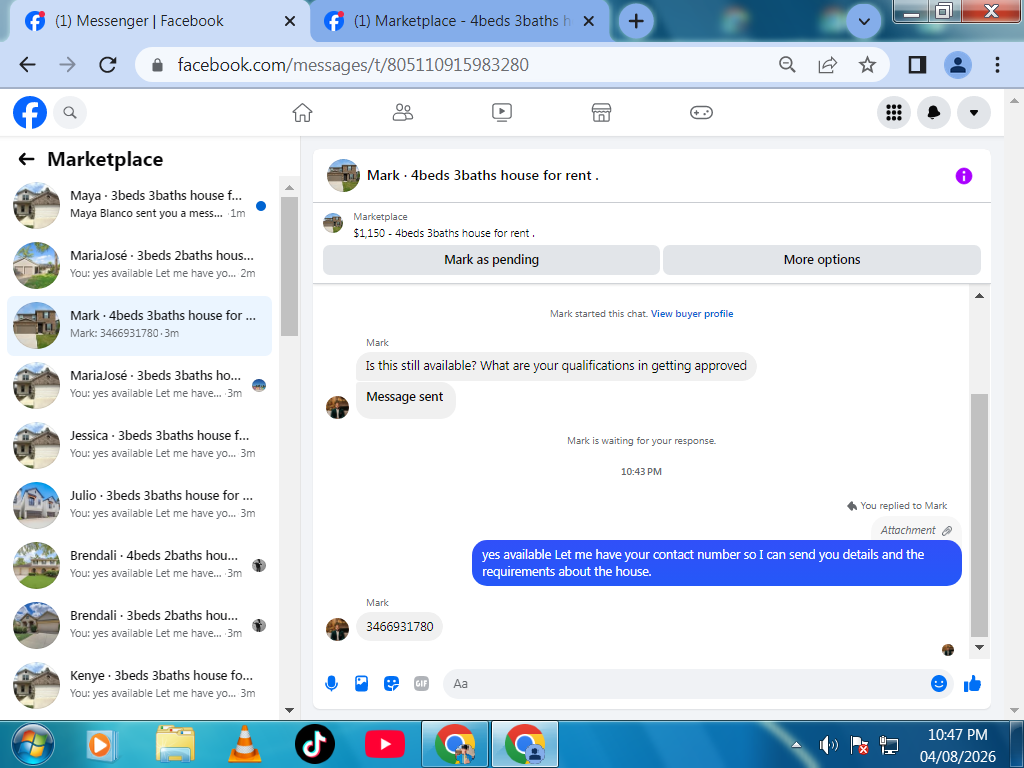Close the Messenger browser tab
Image resolution: width=1024 pixels, height=768 pixels.
[290, 22]
